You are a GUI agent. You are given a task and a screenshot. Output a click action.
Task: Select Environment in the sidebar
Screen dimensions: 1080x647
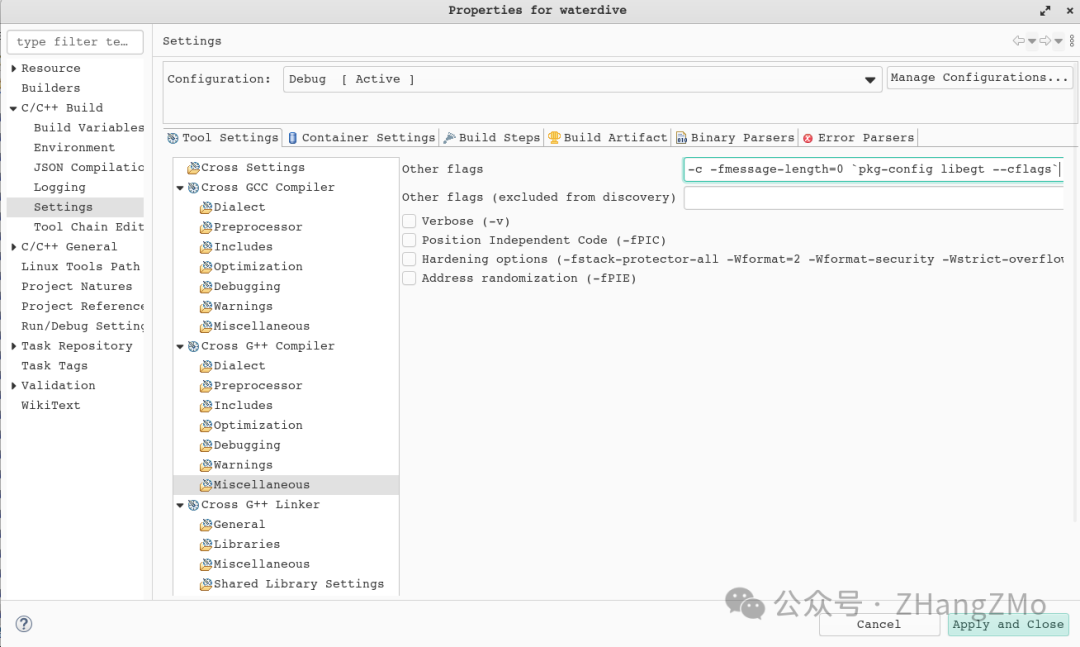pyautogui.click(x=74, y=147)
